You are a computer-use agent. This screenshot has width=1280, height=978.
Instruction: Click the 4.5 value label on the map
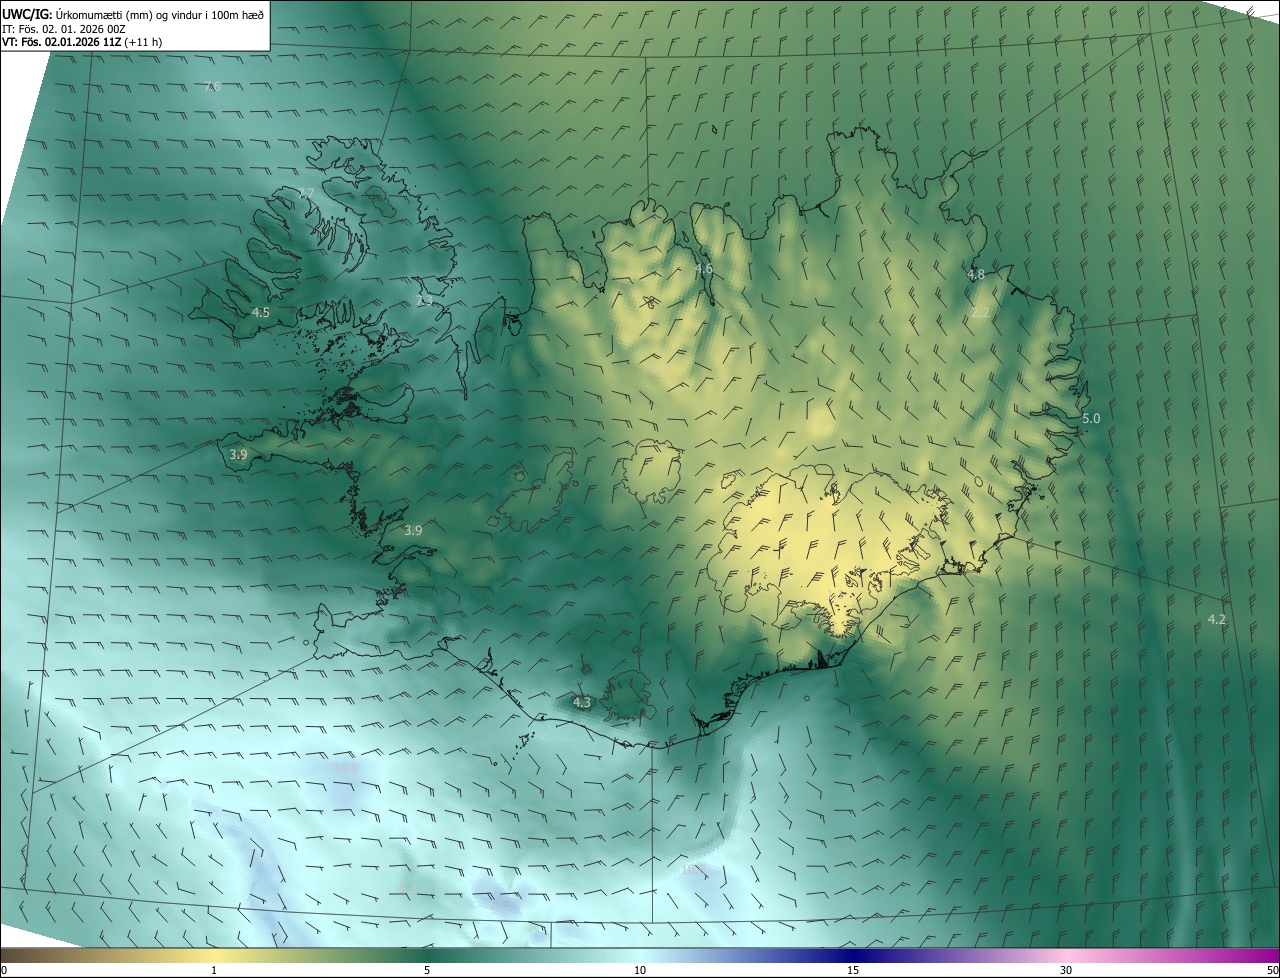click(260, 312)
